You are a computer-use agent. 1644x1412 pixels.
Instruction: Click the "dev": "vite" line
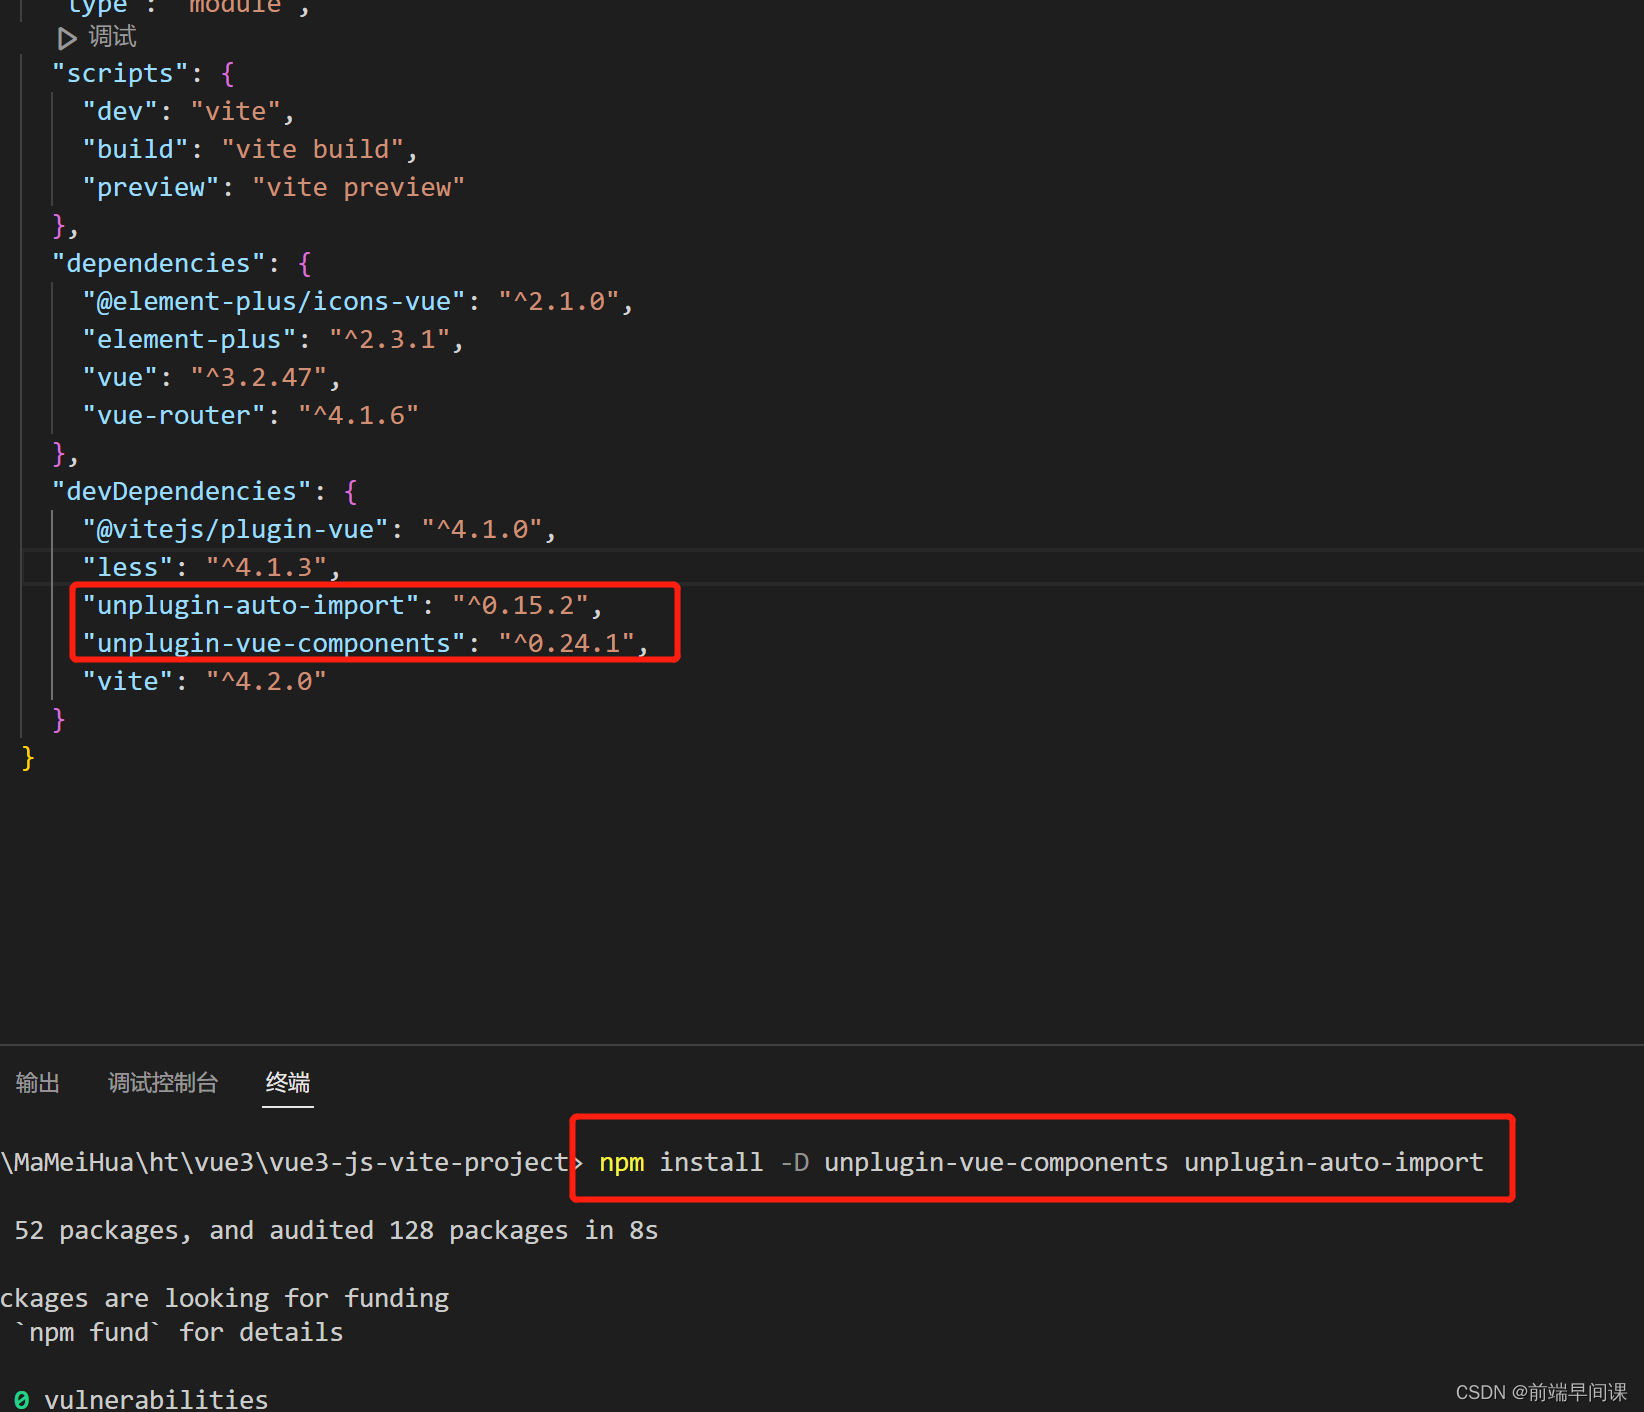pos(189,112)
